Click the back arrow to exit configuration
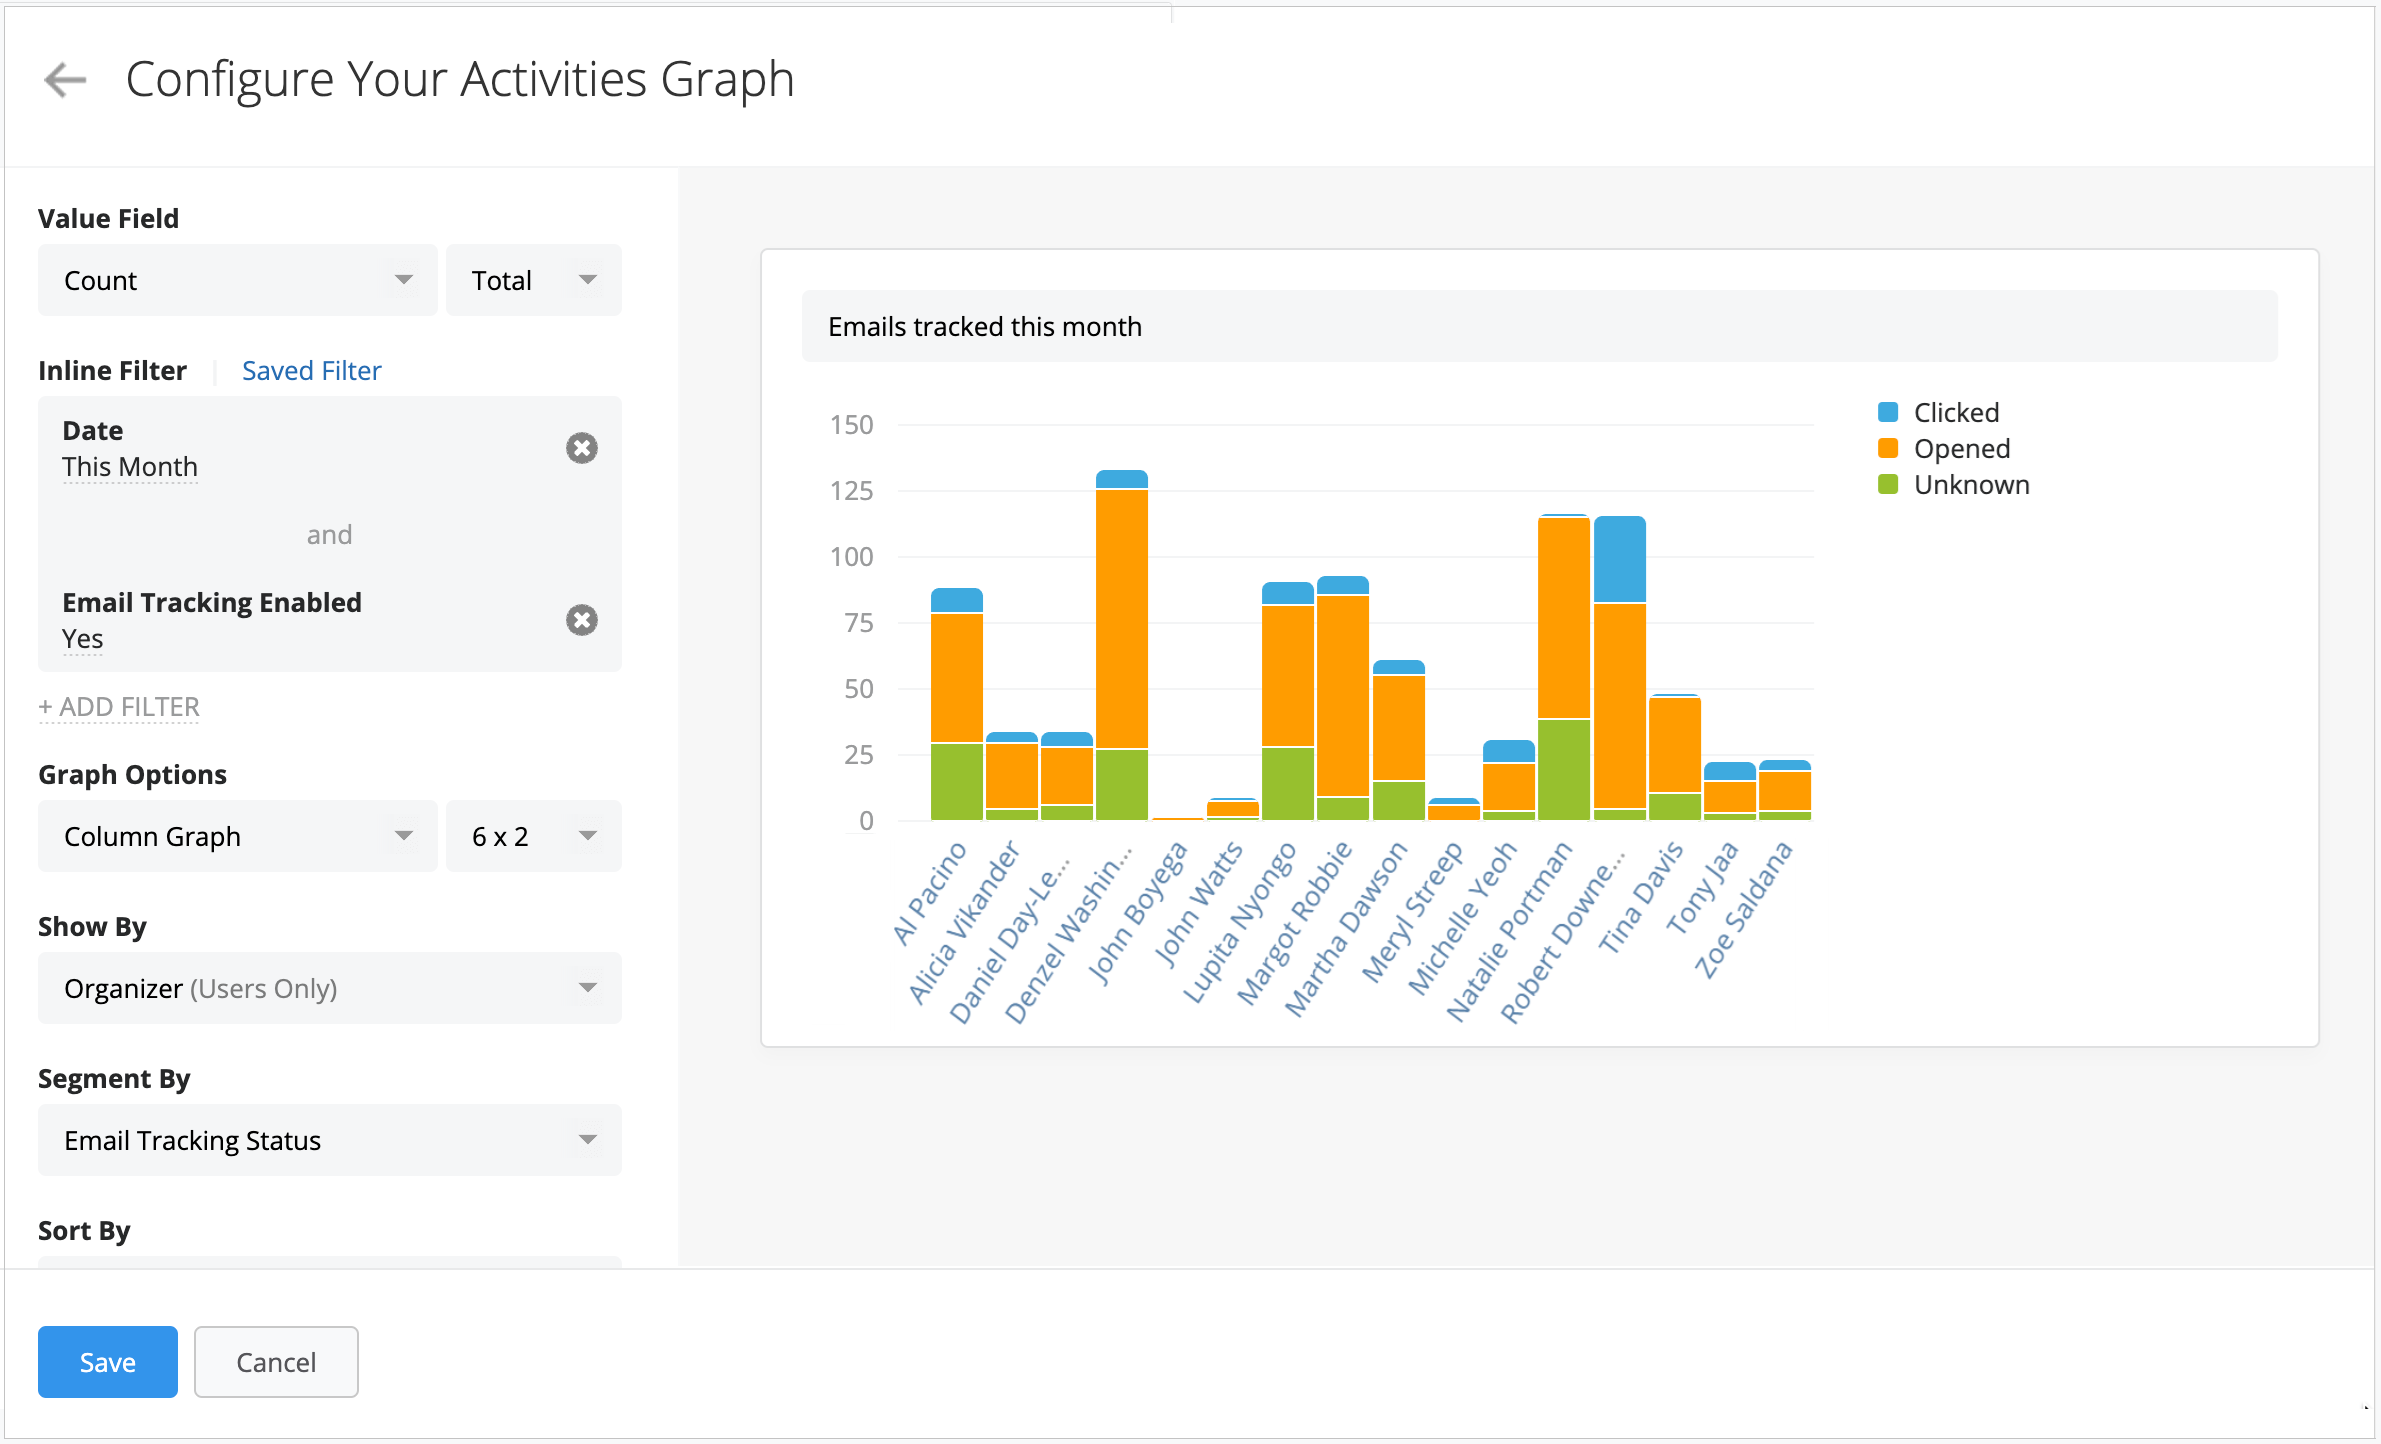The width and height of the screenshot is (2381, 1444). click(63, 79)
